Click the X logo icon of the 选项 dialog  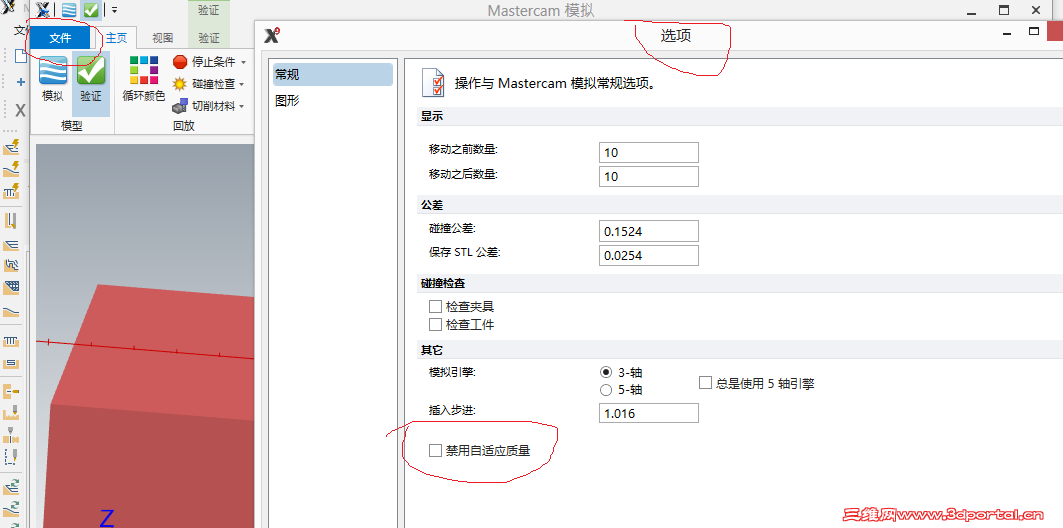pos(272,35)
